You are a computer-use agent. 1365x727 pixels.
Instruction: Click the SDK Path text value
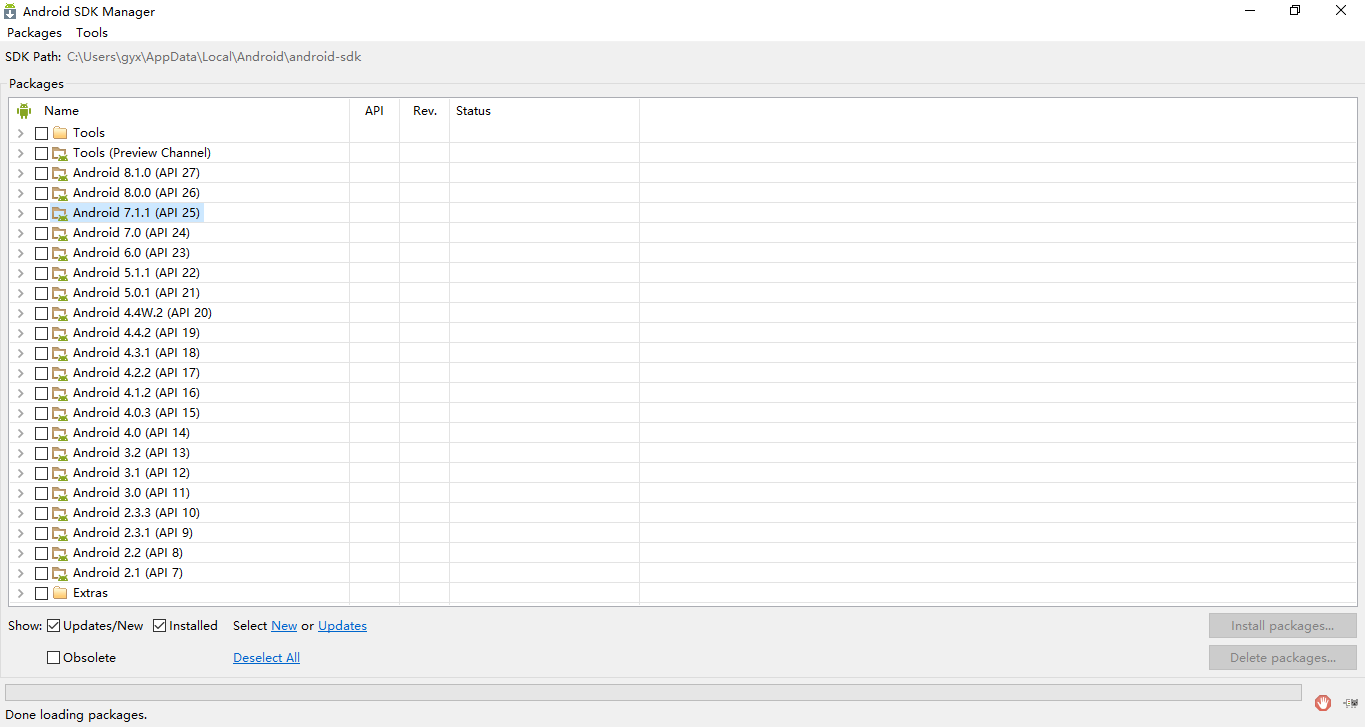[214, 57]
